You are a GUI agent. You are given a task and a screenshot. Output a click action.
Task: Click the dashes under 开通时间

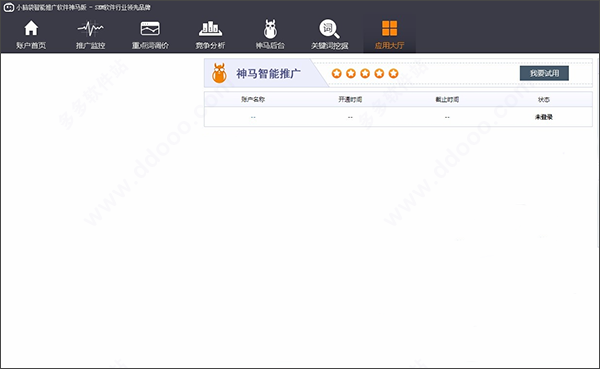(350, 117)
